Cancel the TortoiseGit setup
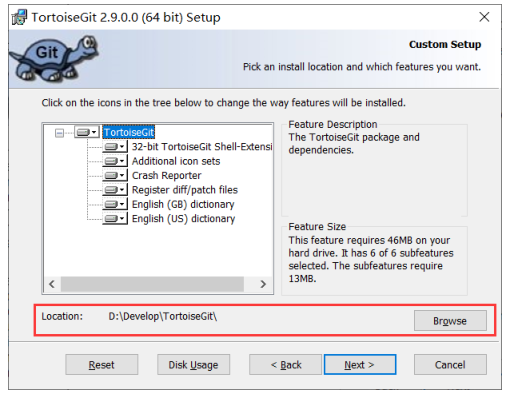Image resolution: width=511 pixels, height=394 pixels. point(450,365)
